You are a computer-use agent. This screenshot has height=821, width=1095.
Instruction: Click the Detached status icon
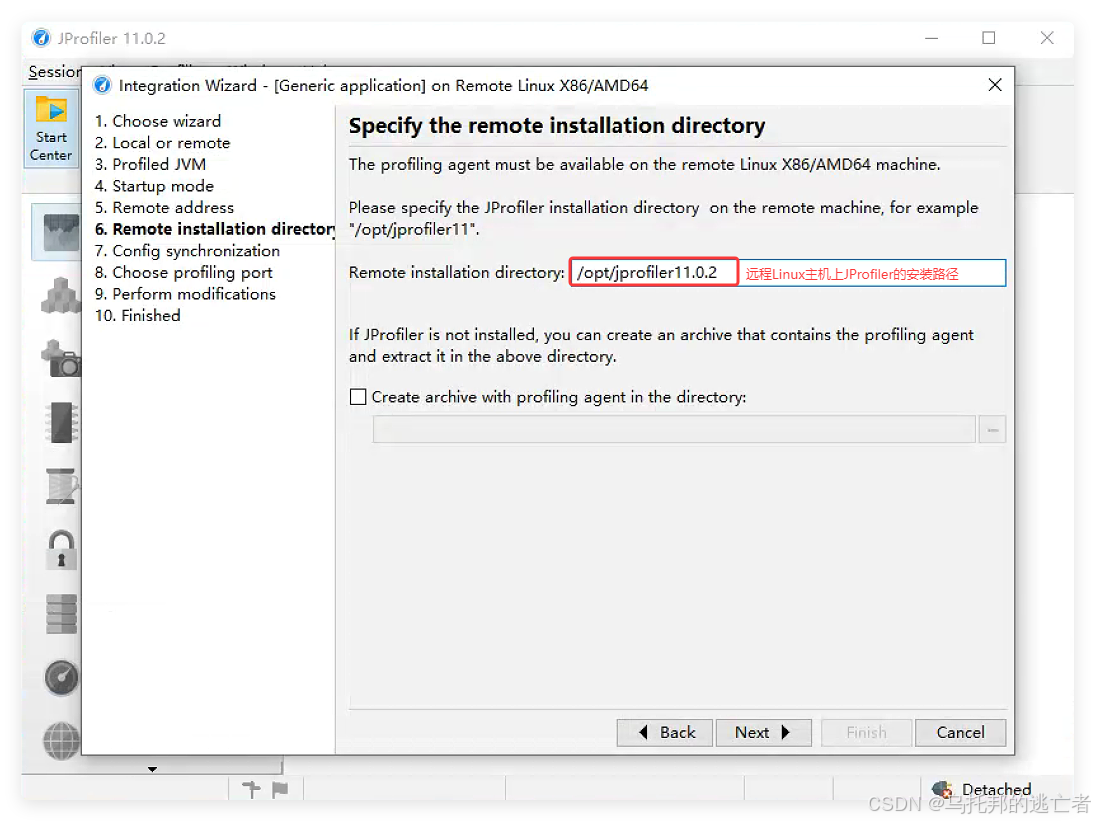click(942, 790)
